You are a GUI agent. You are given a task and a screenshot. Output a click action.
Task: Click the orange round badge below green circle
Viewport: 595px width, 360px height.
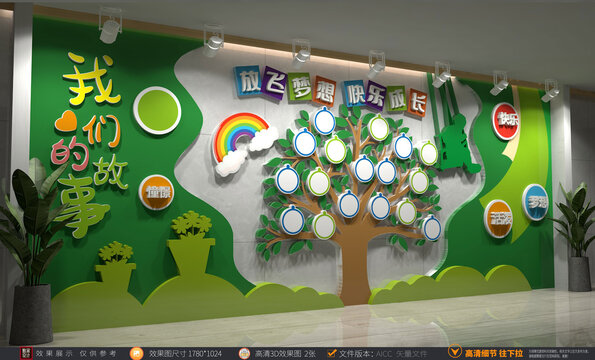(x=156, y=192)
